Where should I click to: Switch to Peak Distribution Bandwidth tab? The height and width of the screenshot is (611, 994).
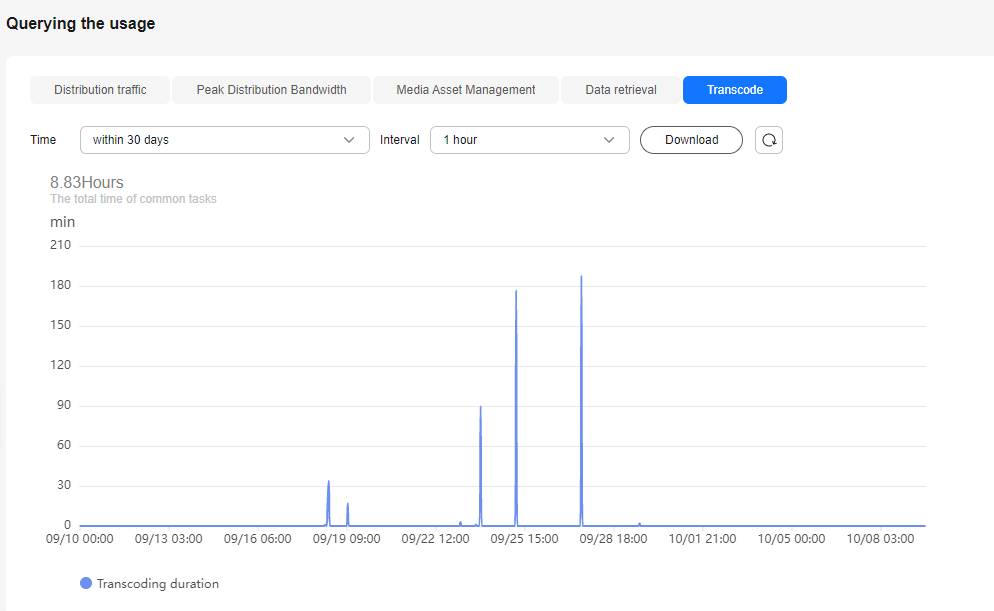pyautogui.click(x=271, y=90)
